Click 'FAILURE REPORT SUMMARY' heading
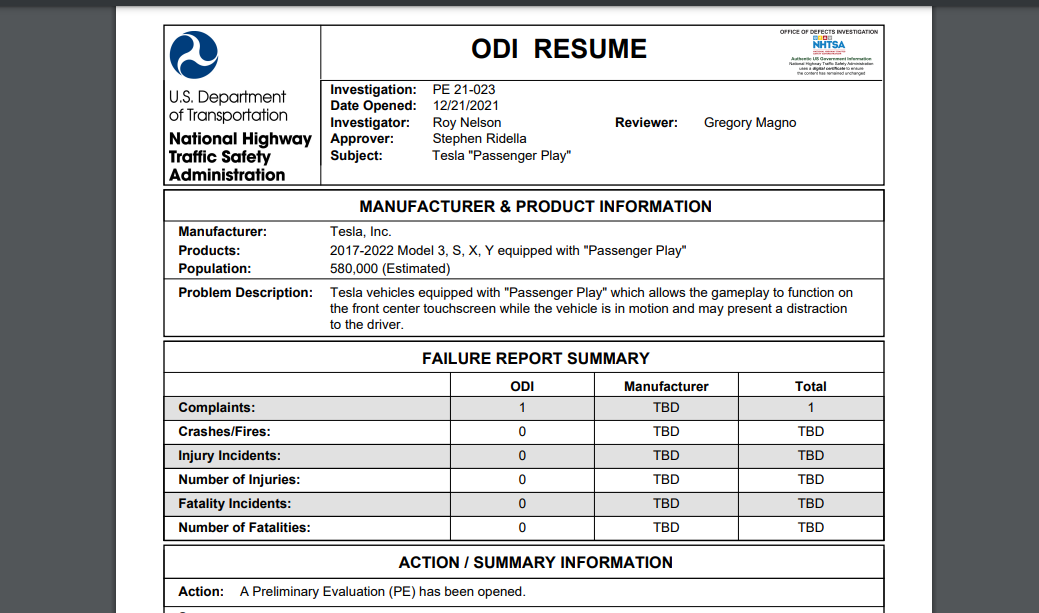The height and width of the screenshot is (613, 1039). (535, 359)
